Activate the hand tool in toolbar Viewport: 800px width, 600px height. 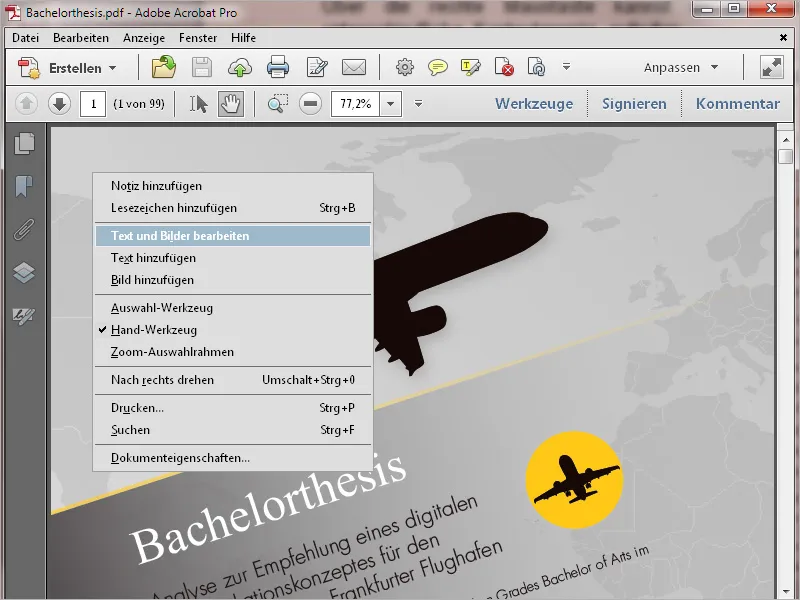tap(231, 104)
